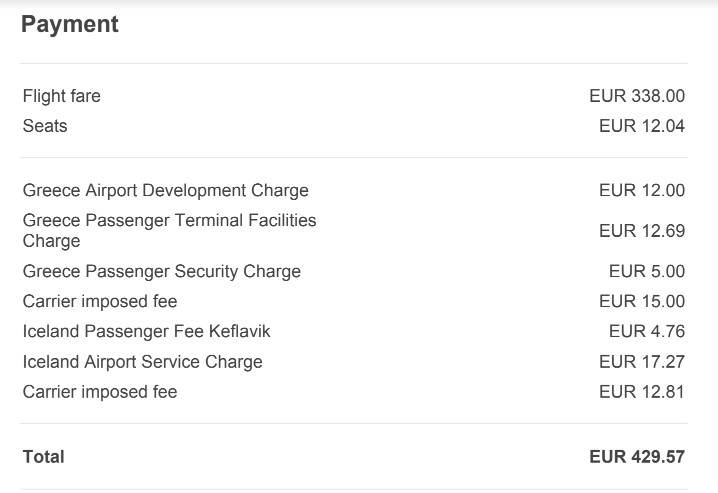Select Iceland Passenger Fee Keflavik label
Viewport: 718px width, 493px height.
(x=147, y=331)
